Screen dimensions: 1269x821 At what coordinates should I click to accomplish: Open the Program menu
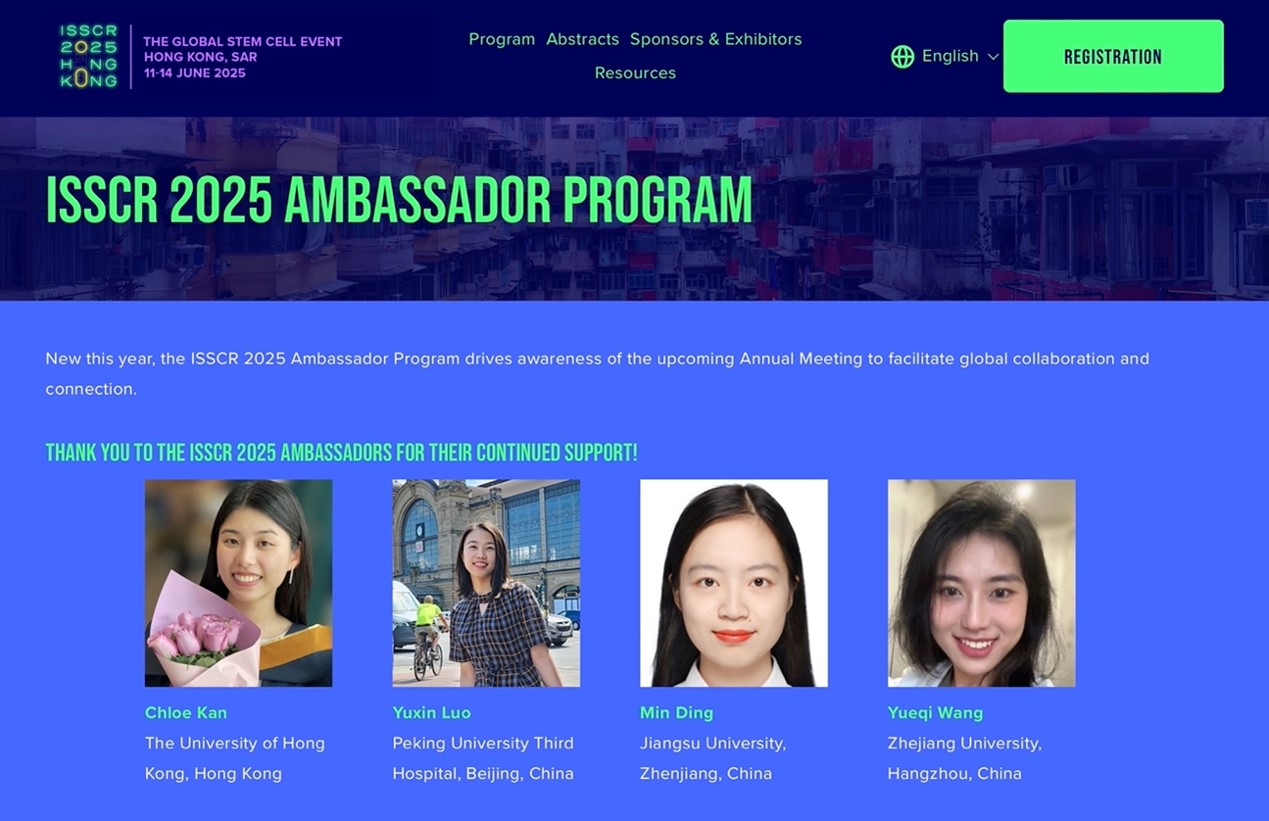(501, 39)
